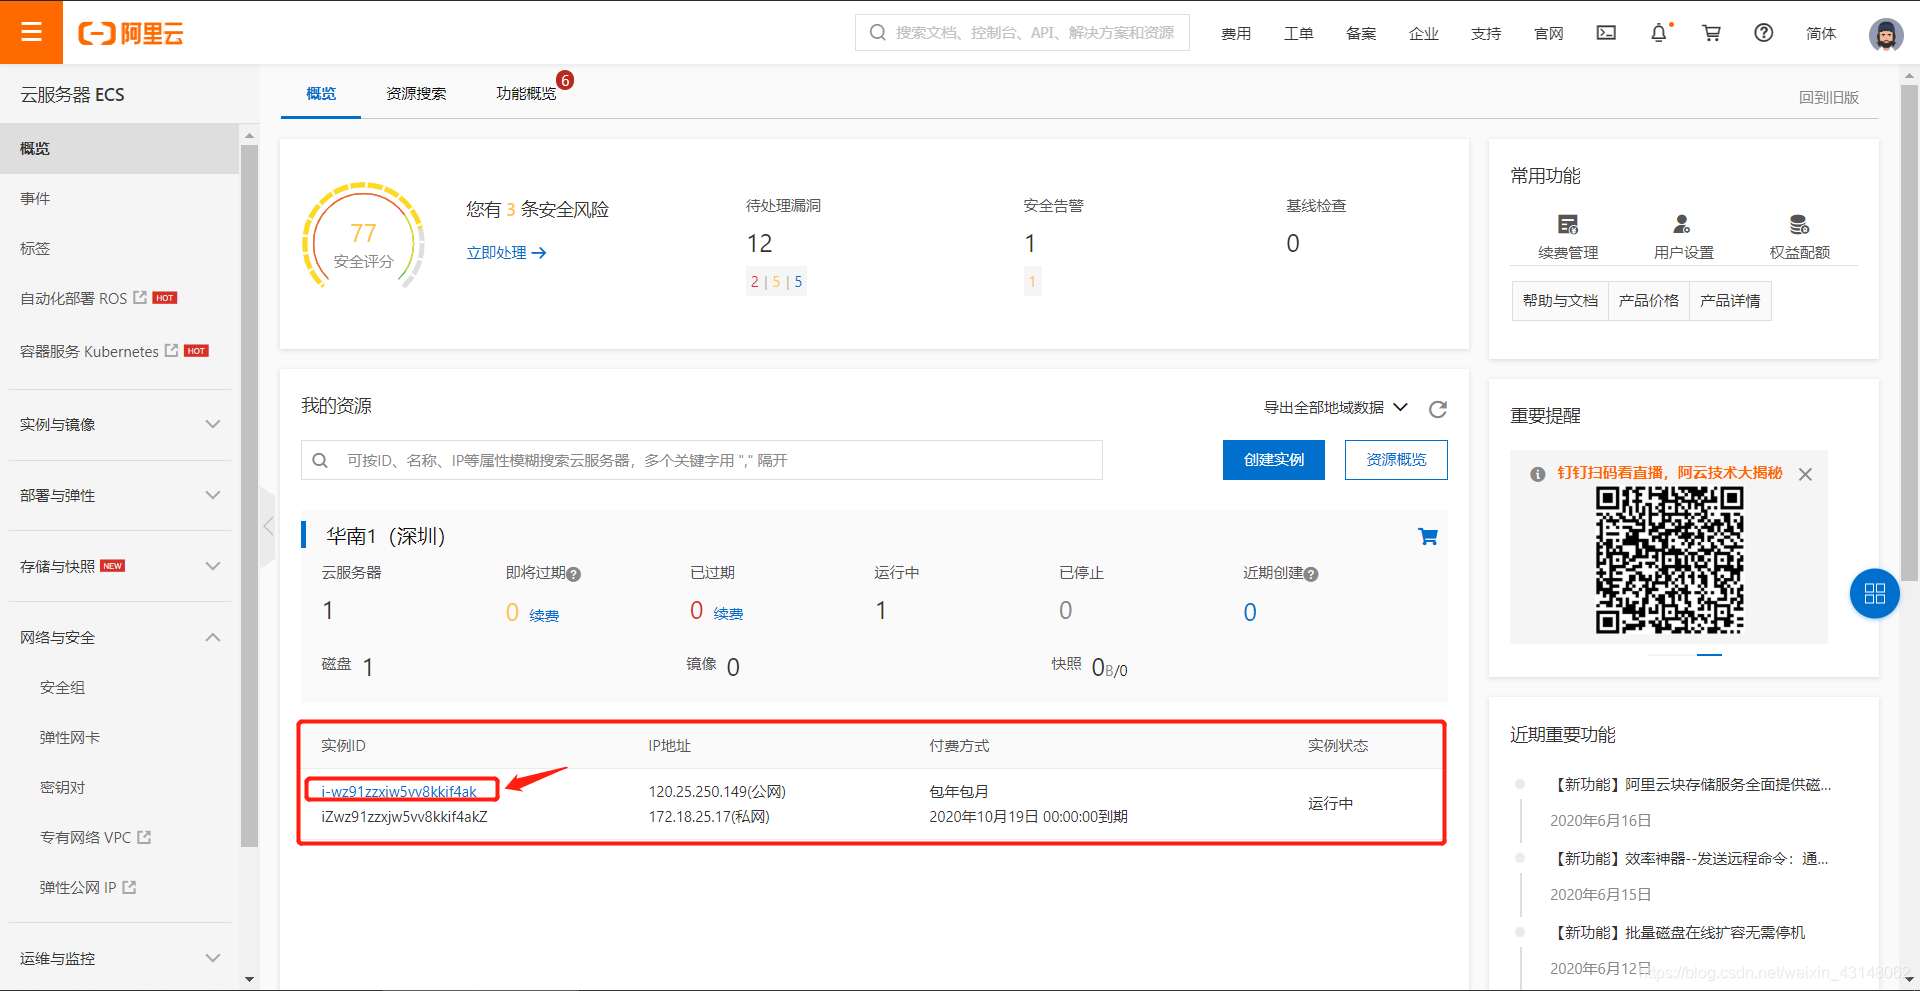Open instance i-wz91zzxjw5vv8kkif4ak link
The height and width of the screenshot is (991, 1920).
click(x=399, y=791)
